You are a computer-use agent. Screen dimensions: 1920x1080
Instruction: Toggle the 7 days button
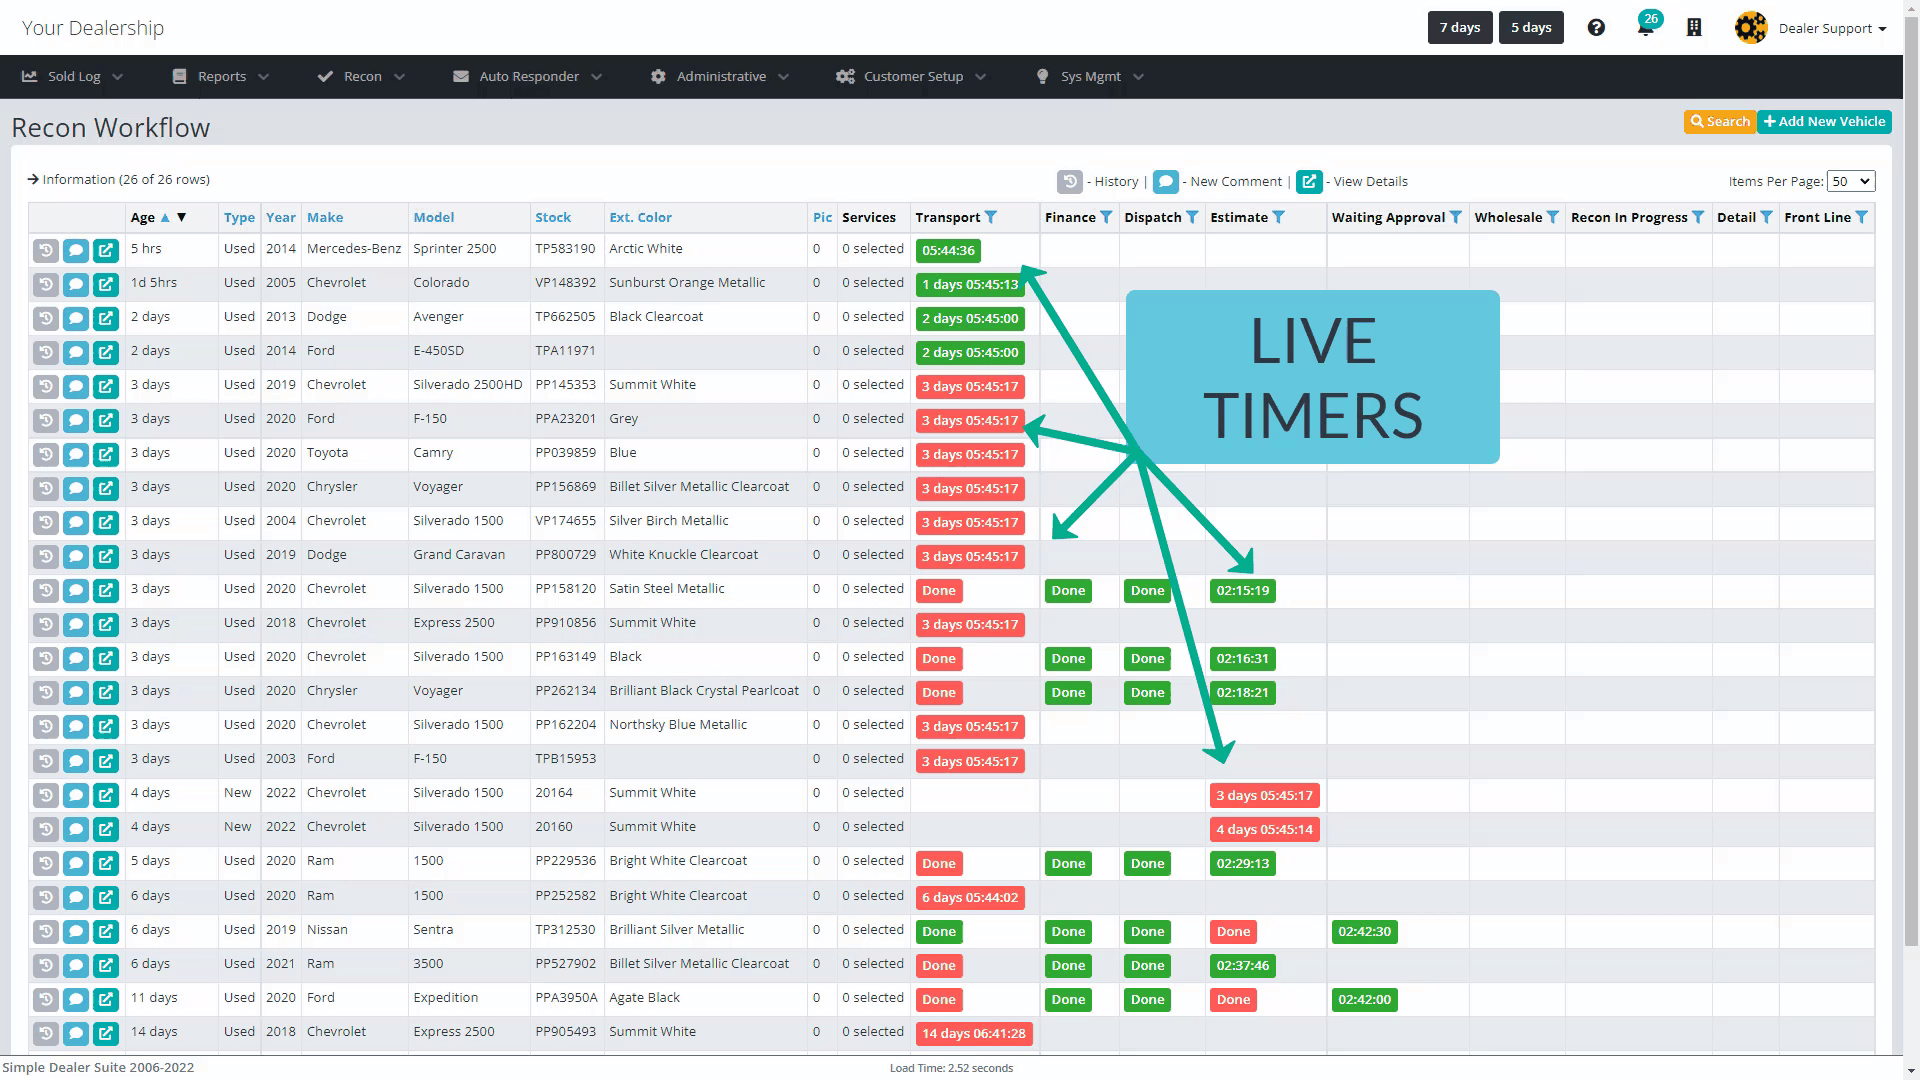pyautogui.click(x=1459, y=28)
